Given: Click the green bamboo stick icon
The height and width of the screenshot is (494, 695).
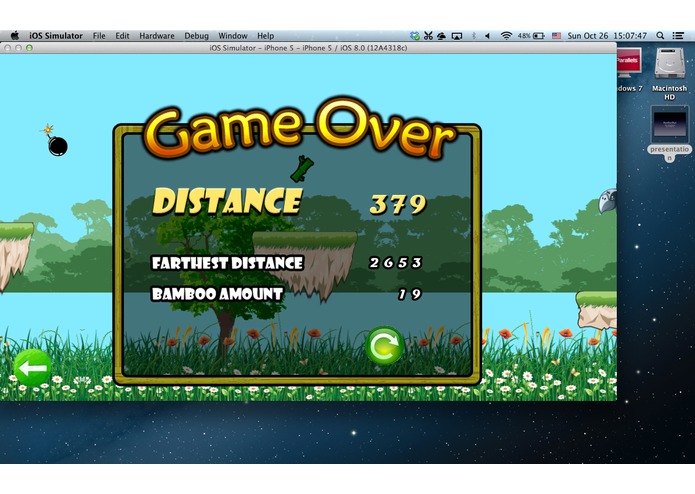Looking at the screenshot, I should pos(302,169).
